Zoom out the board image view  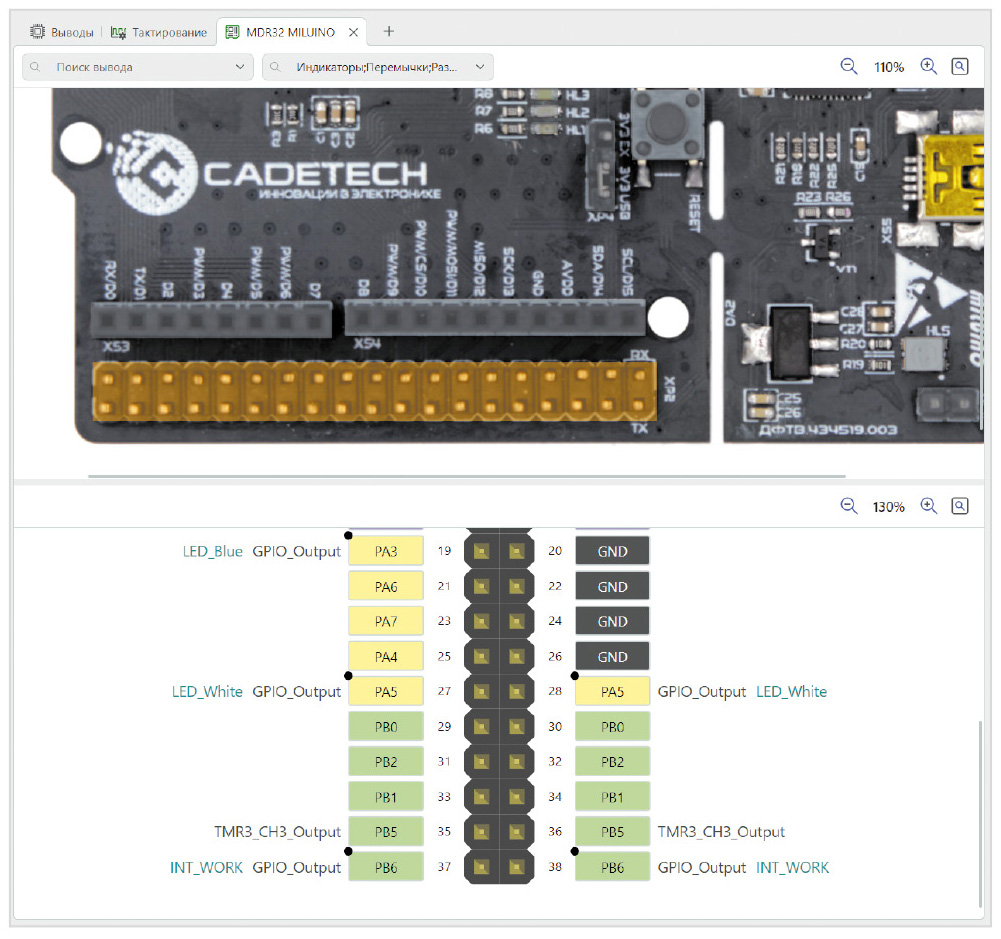(x=849, y=67)
